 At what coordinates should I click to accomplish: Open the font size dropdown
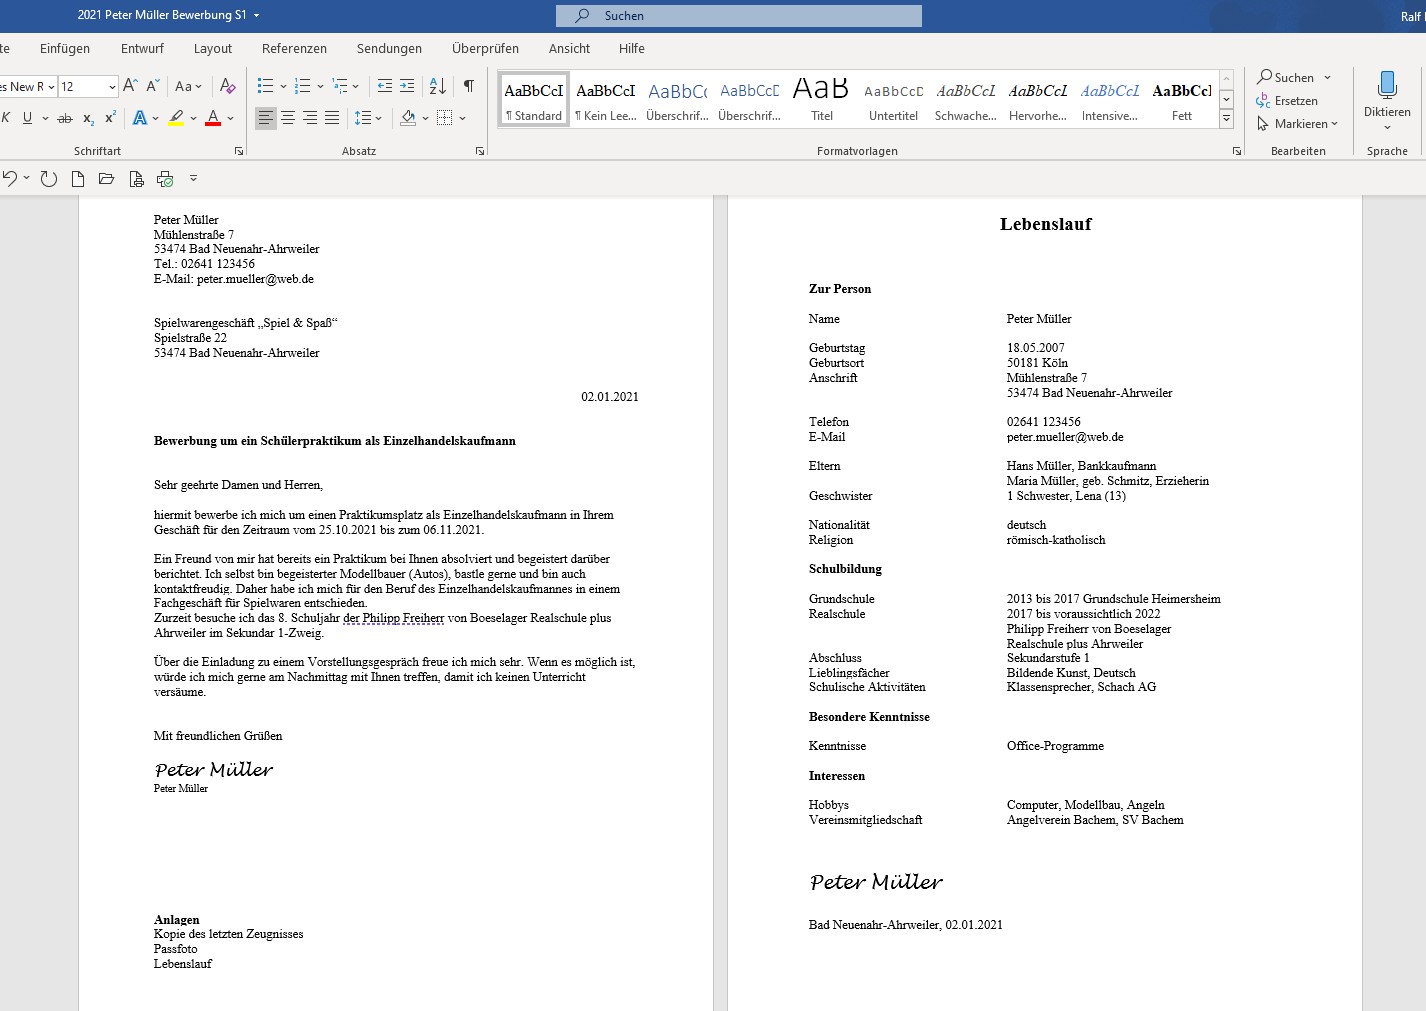[112, 87]
